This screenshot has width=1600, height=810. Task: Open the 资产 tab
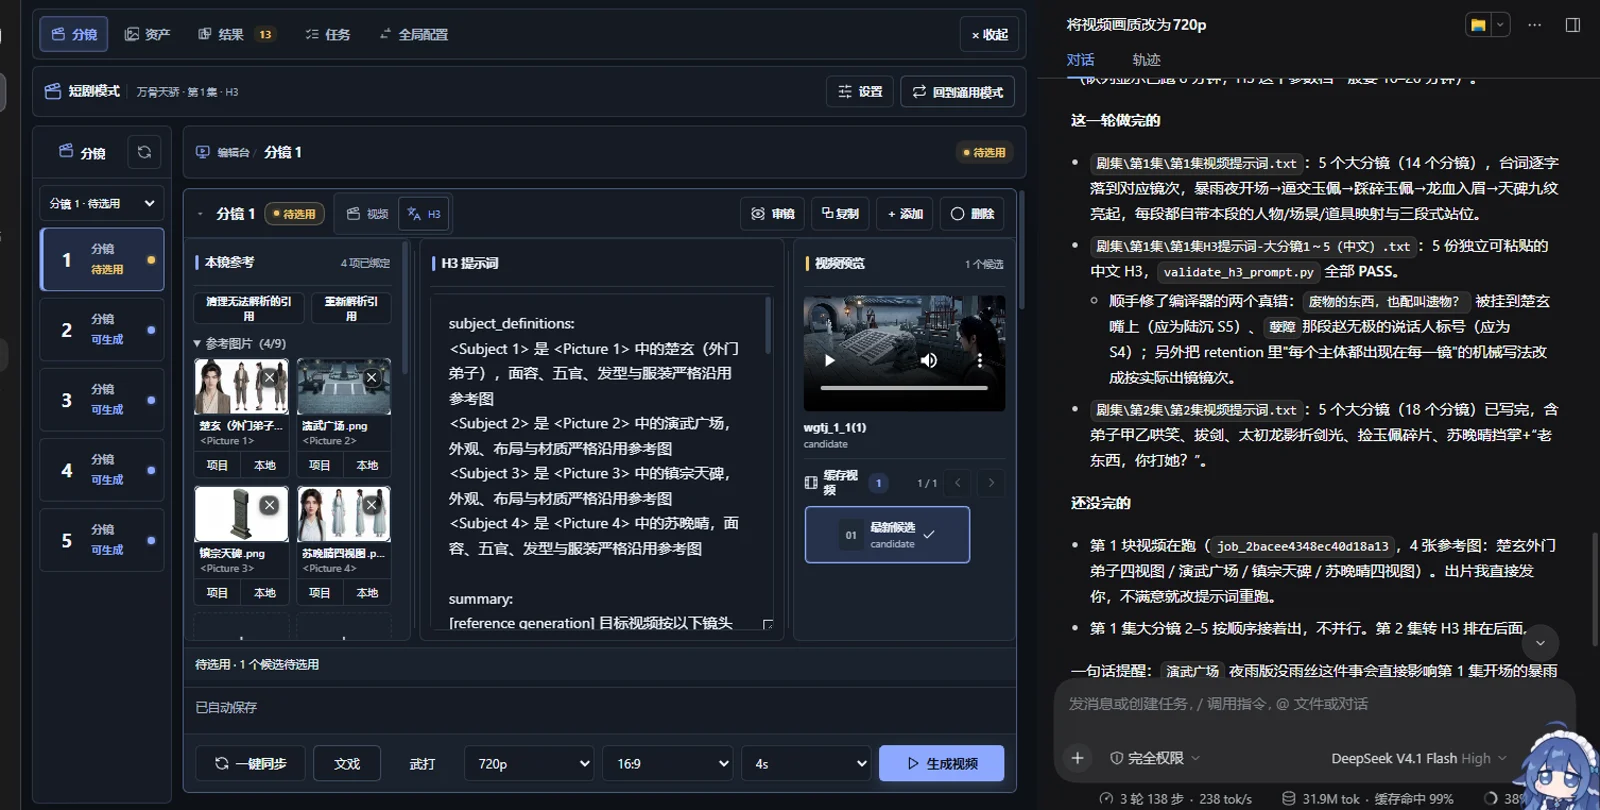(147, 34)
